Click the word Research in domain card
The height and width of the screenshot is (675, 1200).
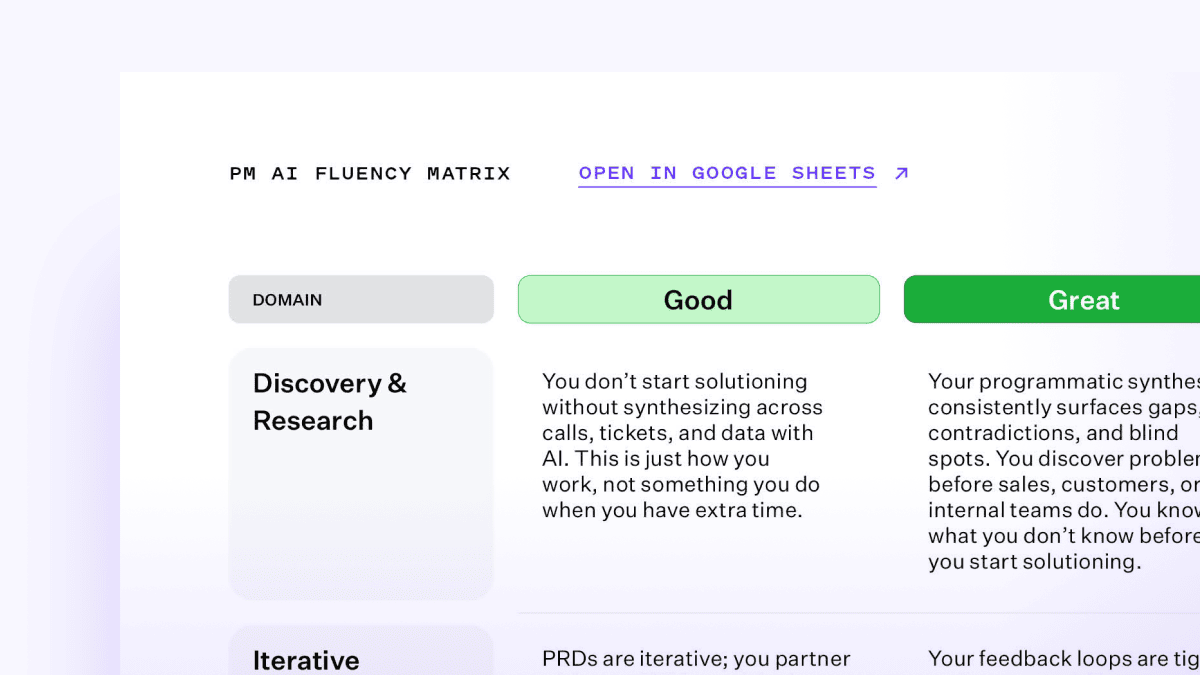[313, 421]
